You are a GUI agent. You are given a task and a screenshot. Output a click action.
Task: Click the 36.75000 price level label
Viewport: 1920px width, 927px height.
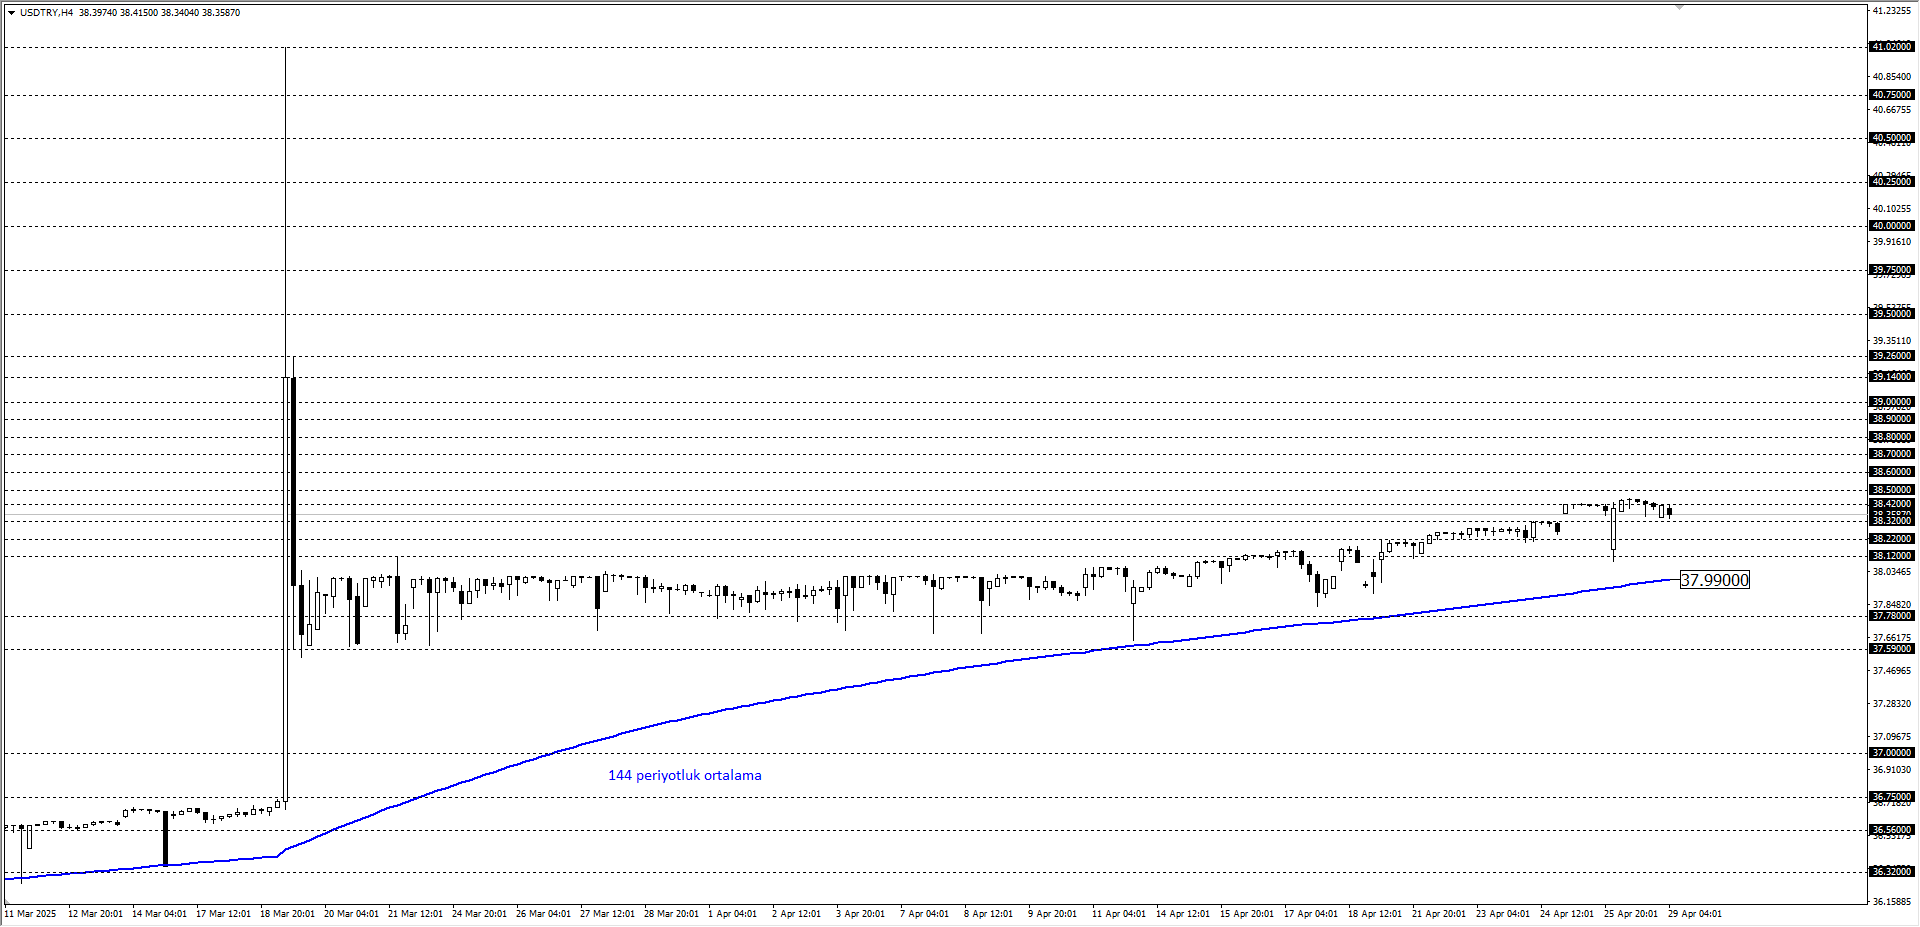point(1891,797)
